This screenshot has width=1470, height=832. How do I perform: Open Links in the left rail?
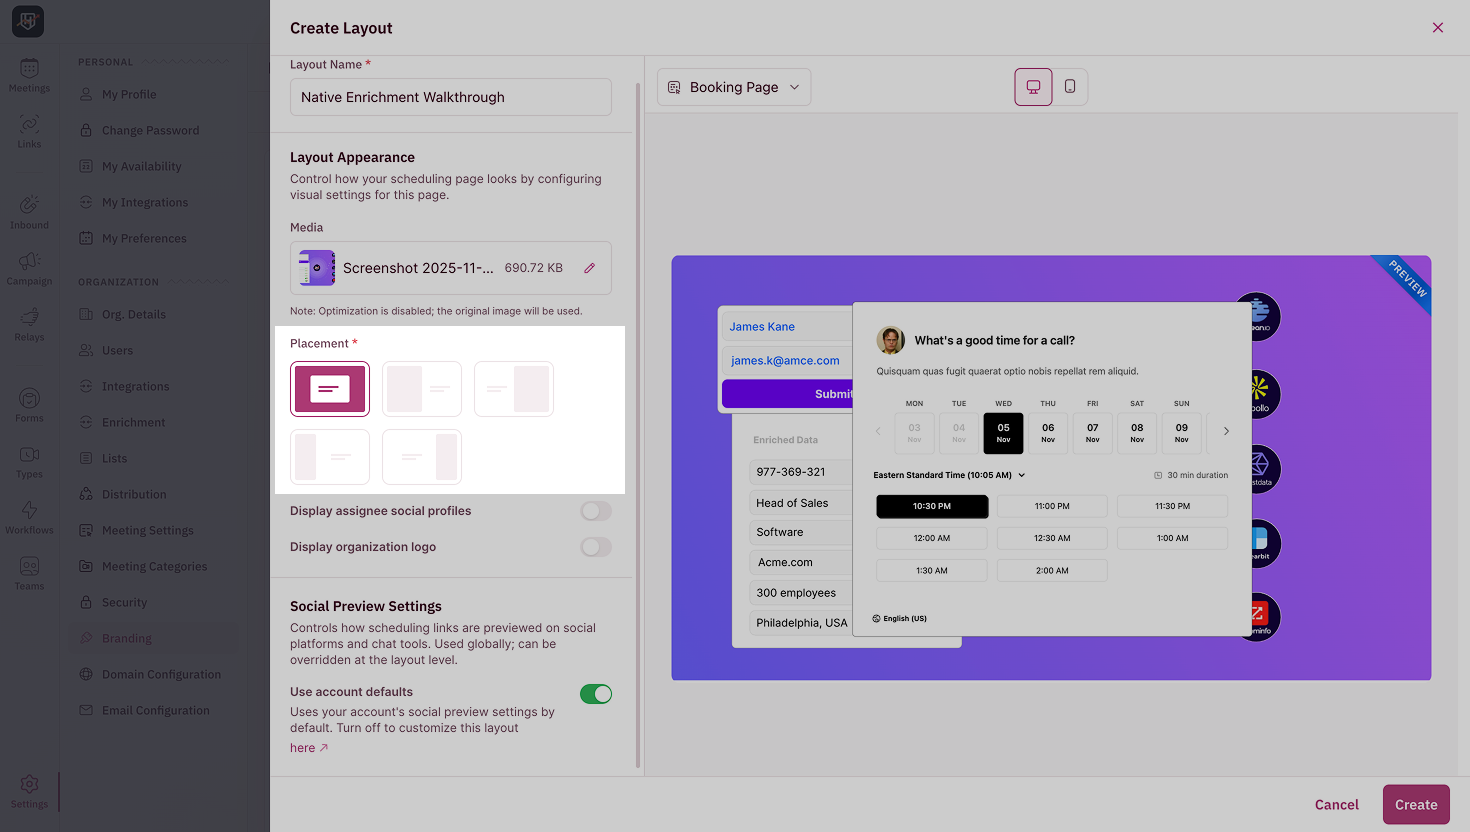(29, 131)
